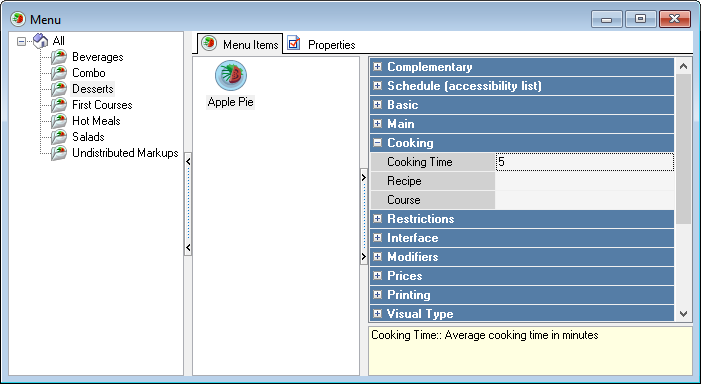Screen dimensions: 701x384
Task: Select Salads category in tree
Action: click(88, 137)
